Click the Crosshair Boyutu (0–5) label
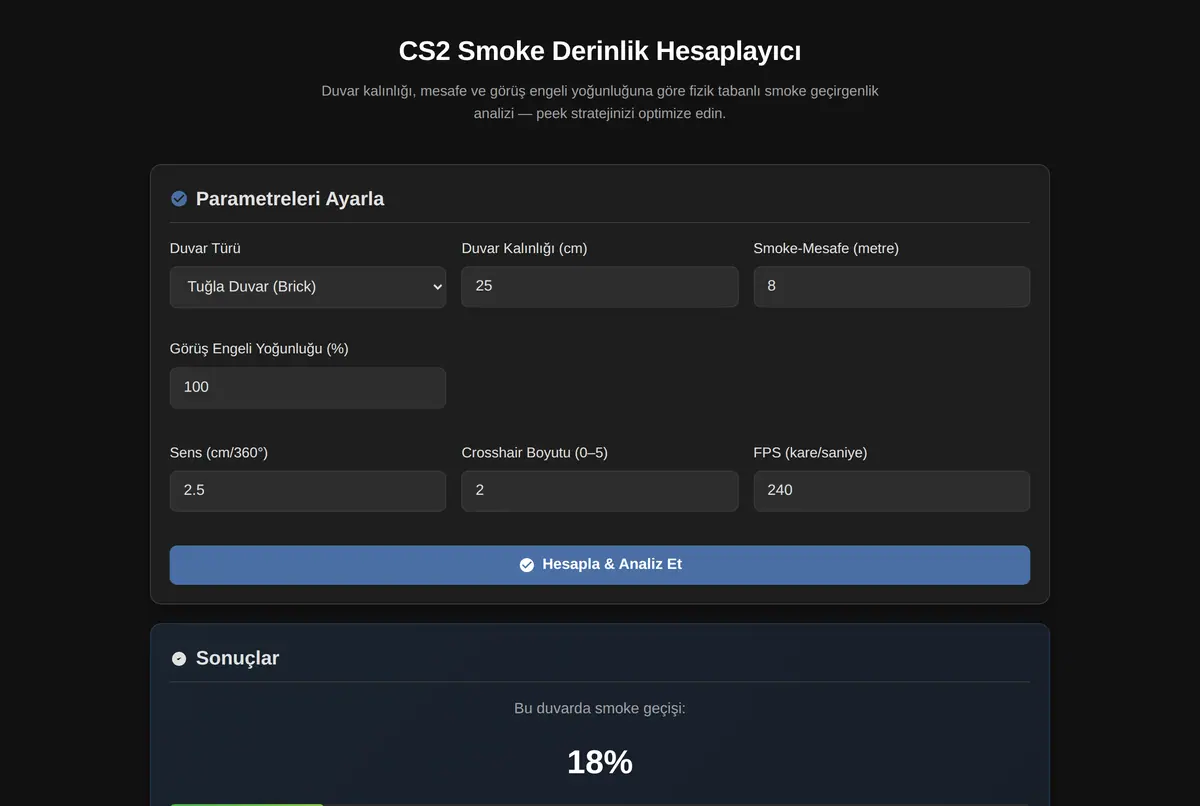The height and width of the screenshot is (806, 1200). (535, 453)
